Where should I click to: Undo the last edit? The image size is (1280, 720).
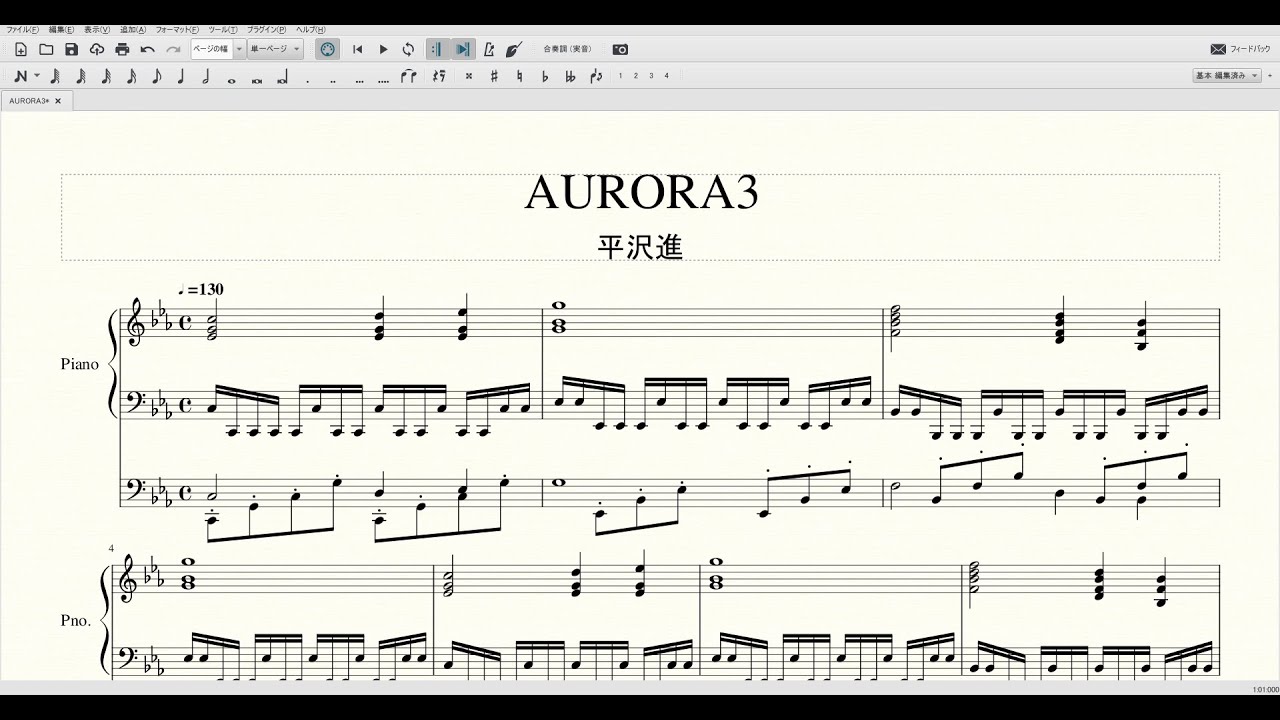click(148, 49)
